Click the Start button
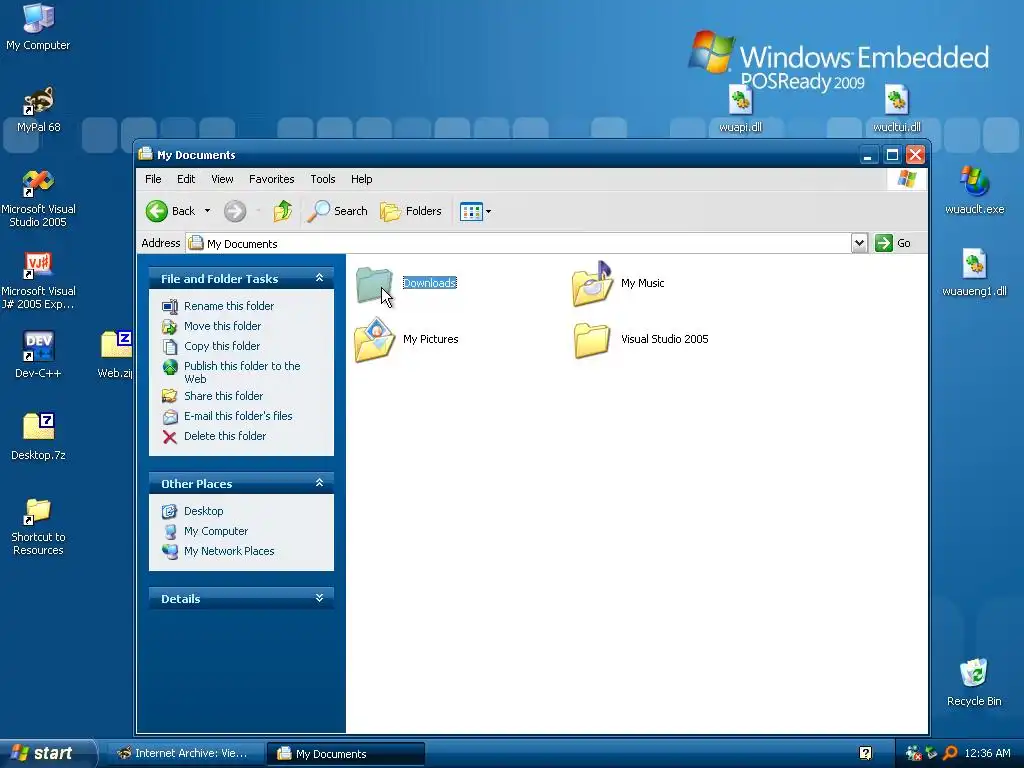 (x=47, y=753)
